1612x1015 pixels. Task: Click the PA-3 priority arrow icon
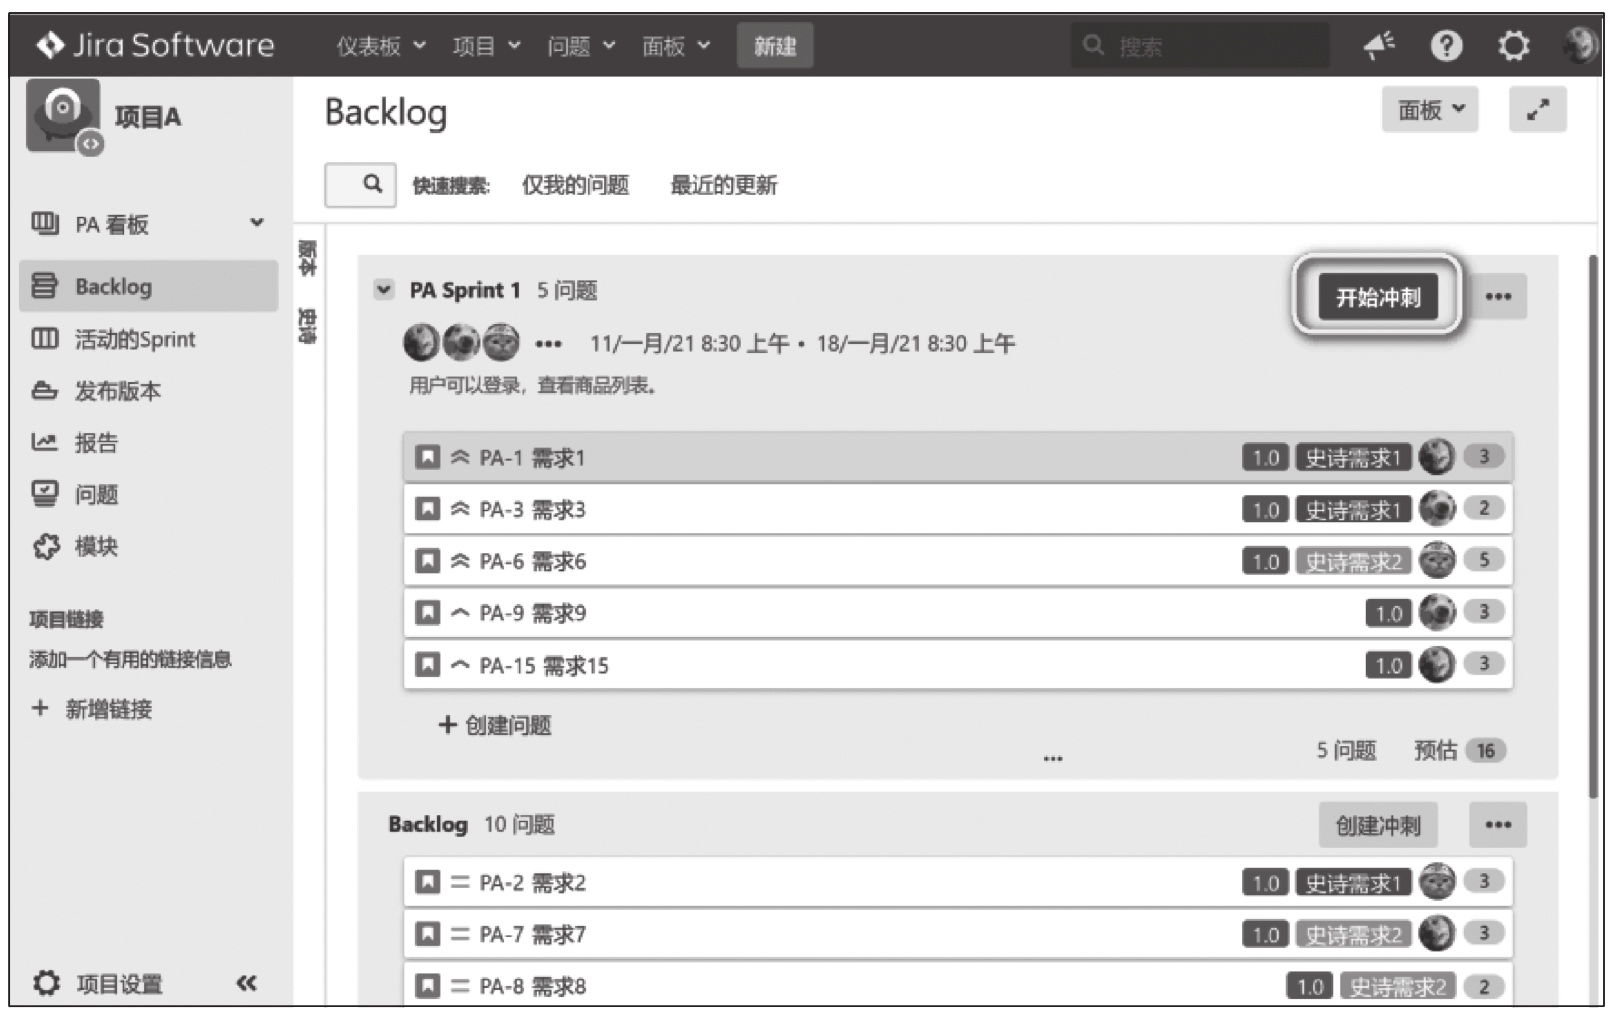coord(459,510)
